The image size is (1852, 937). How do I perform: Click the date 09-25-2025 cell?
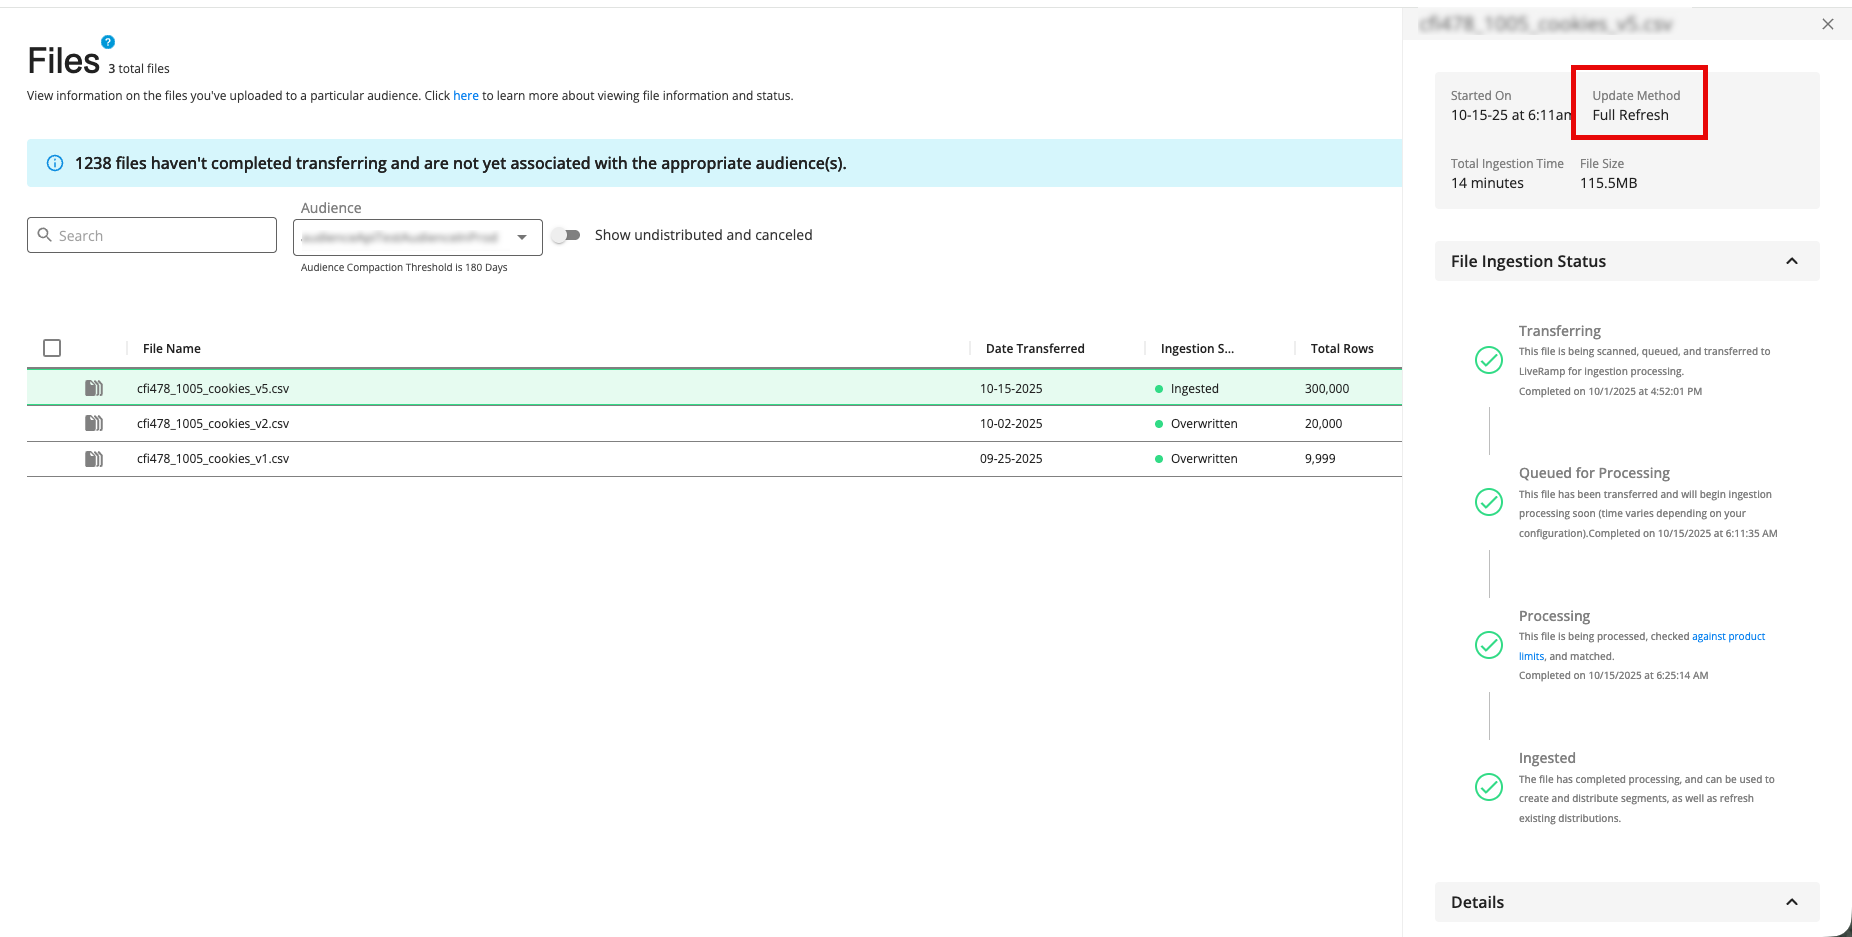tap(1011, 458)
